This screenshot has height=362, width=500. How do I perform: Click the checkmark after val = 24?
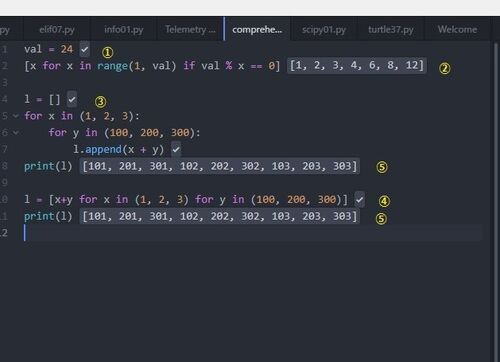click(85, 50)
